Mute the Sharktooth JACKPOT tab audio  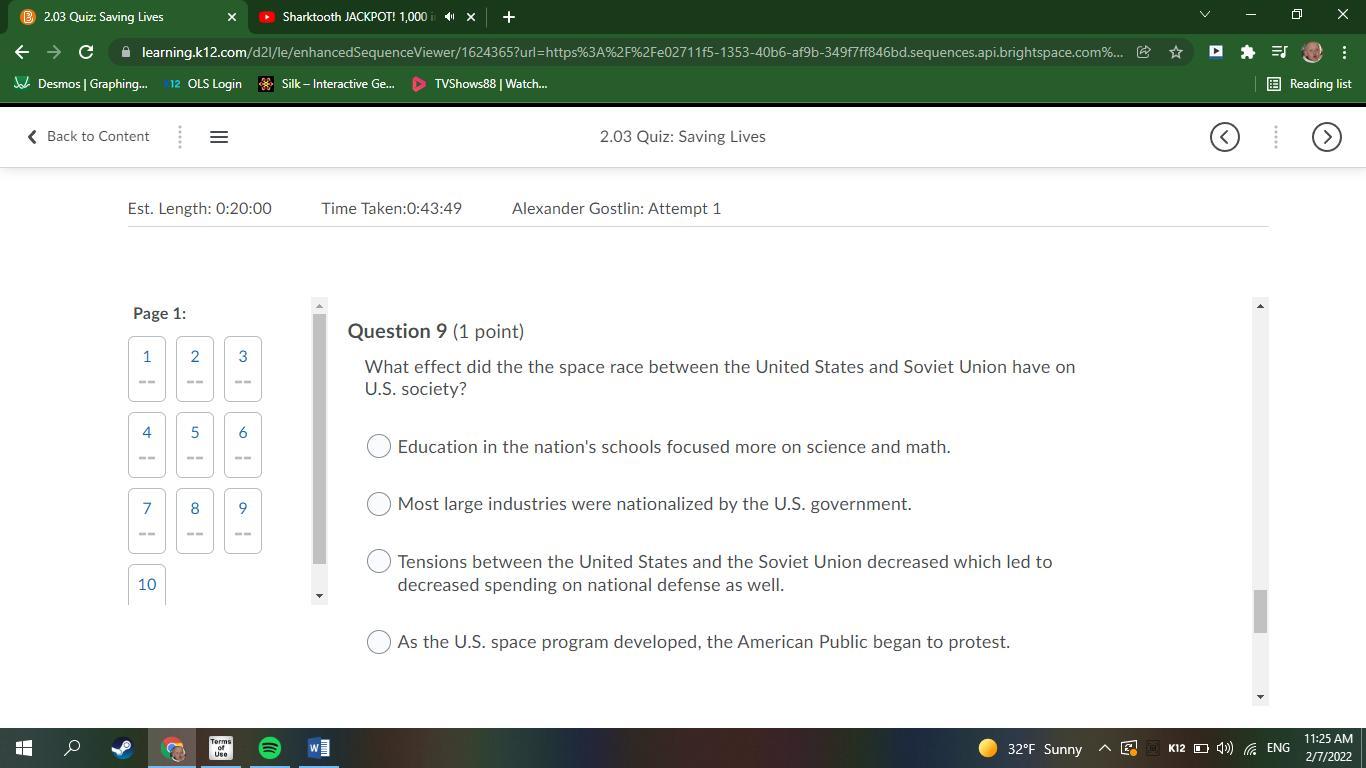click(449, 17)
